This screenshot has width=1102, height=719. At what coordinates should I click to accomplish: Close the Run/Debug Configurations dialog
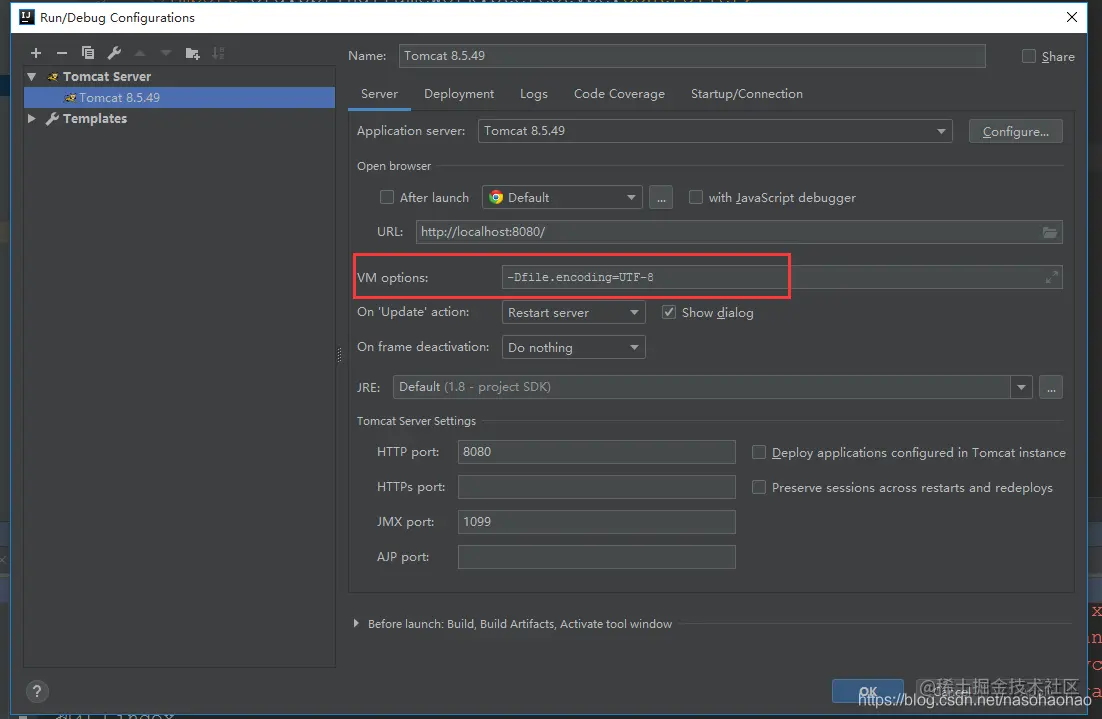point(1072,17)
